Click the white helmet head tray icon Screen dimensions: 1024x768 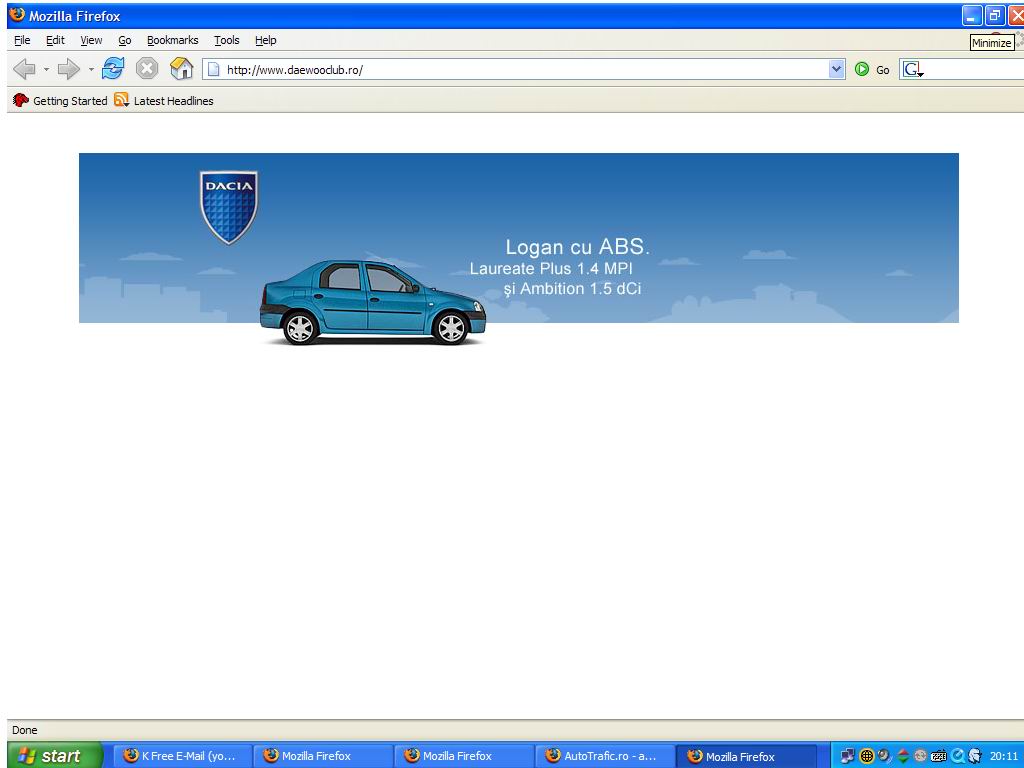pyautogui.click(x=975, y=756)
